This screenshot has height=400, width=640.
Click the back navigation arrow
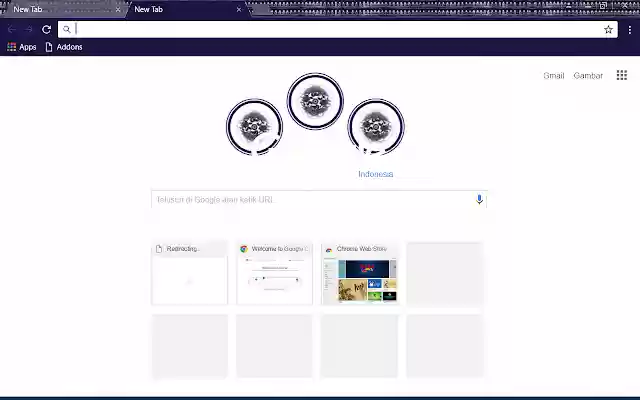click(x=11, y=29)
